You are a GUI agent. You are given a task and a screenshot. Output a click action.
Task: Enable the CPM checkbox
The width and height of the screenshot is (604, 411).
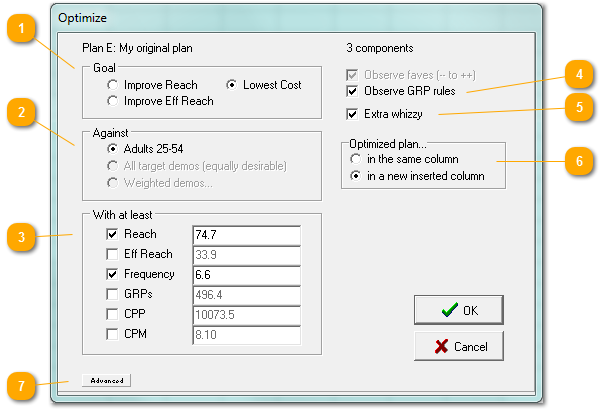112,334
